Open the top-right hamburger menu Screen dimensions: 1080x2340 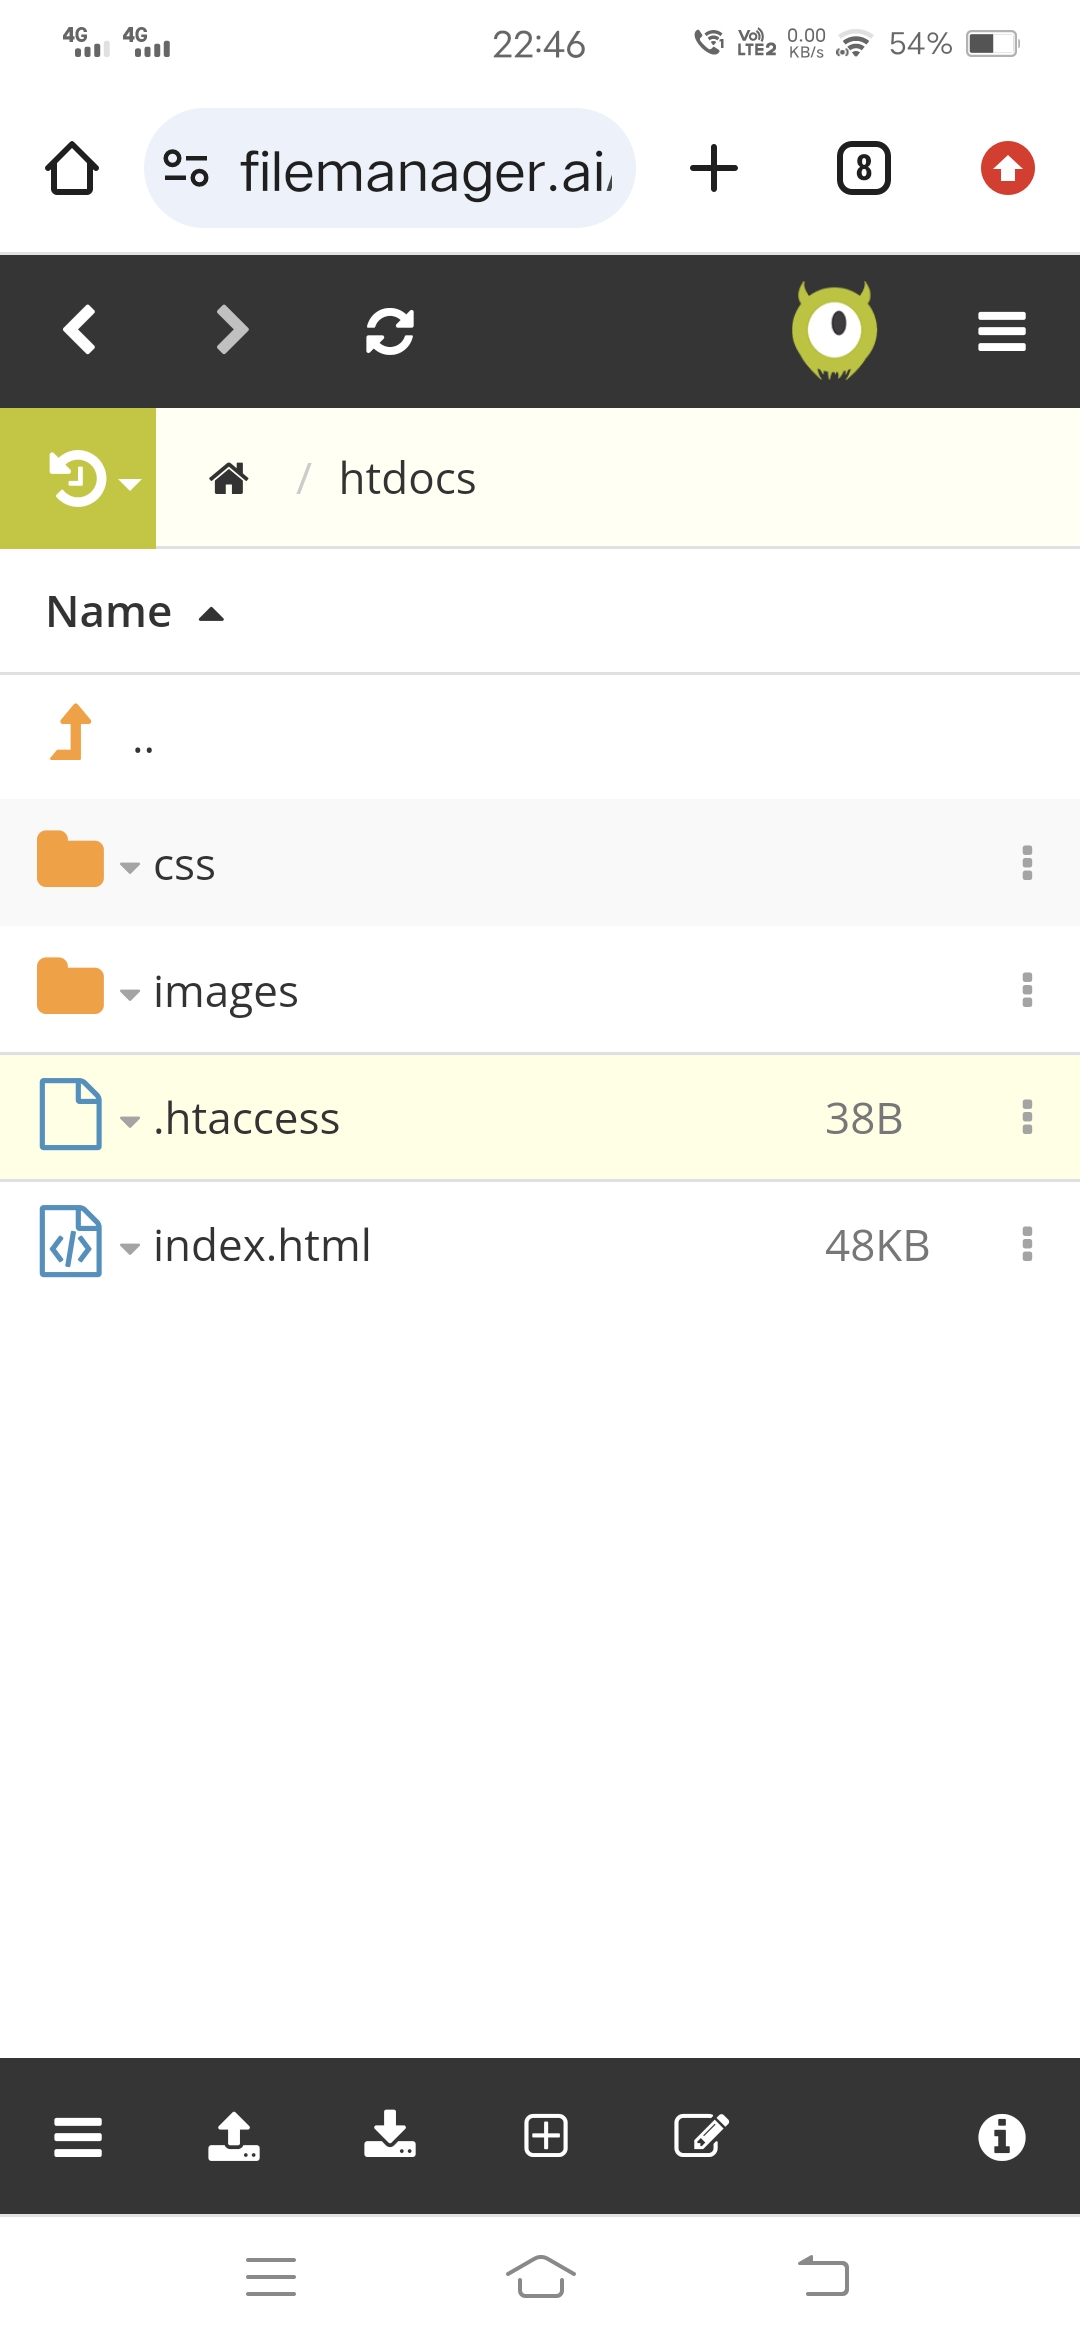[x=1002, y=331]
